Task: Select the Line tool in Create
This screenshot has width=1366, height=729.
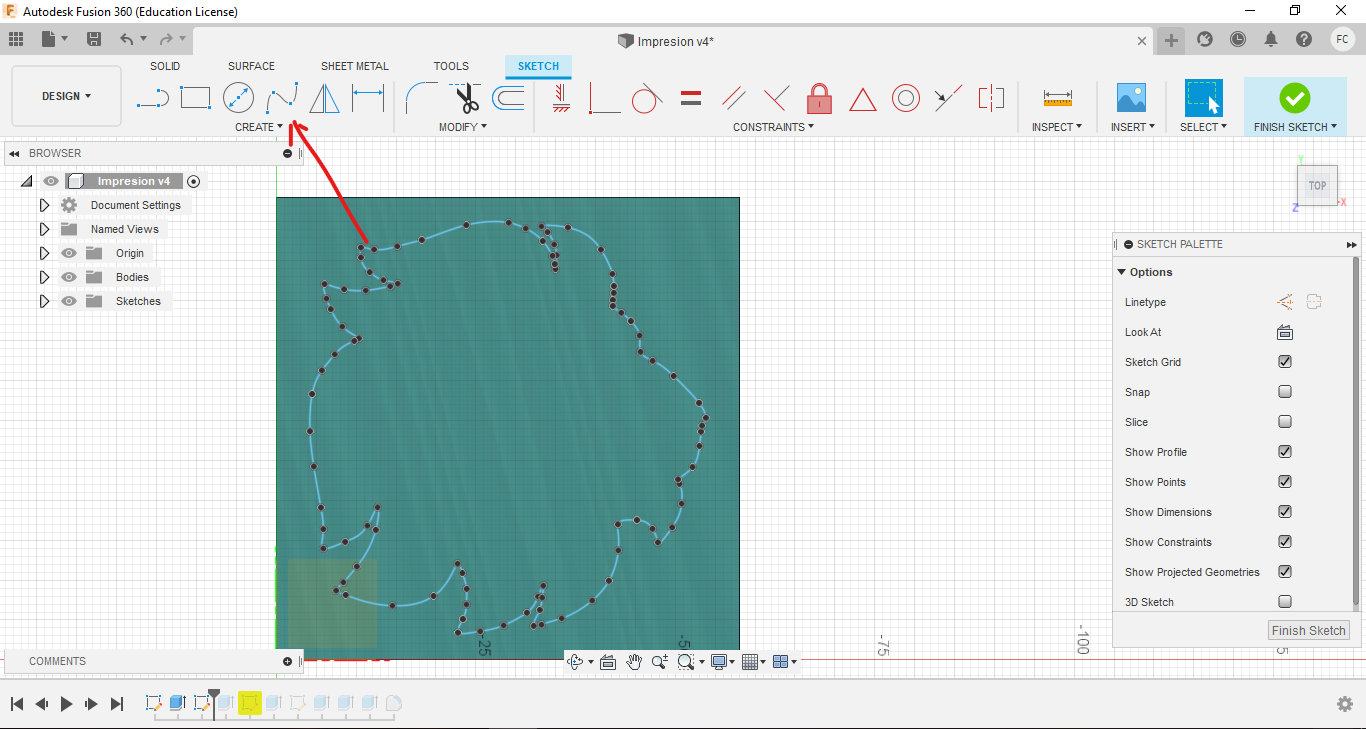Action: (x=152, y=97)
